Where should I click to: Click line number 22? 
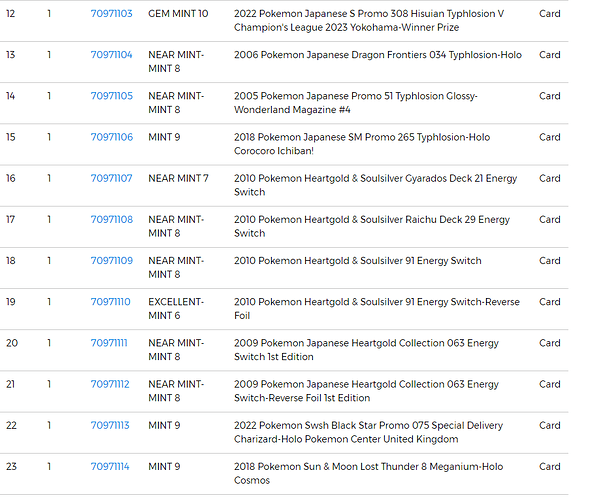[x=11, y=426]
